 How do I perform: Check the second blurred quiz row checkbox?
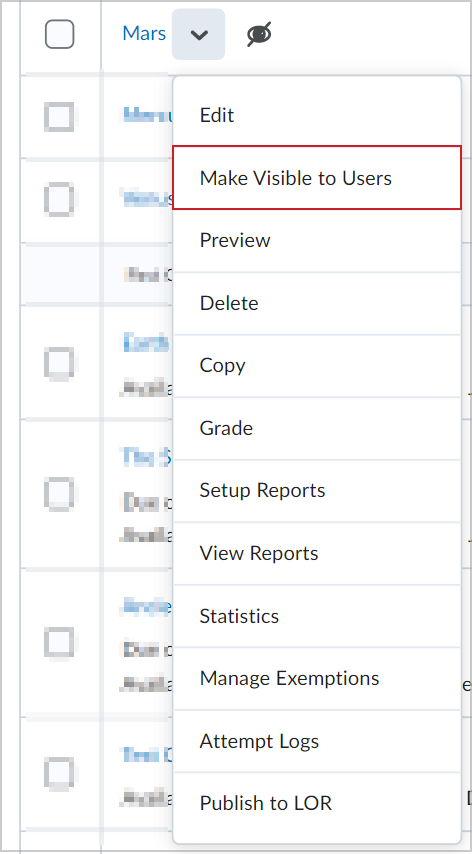click(x=59, y=200)
